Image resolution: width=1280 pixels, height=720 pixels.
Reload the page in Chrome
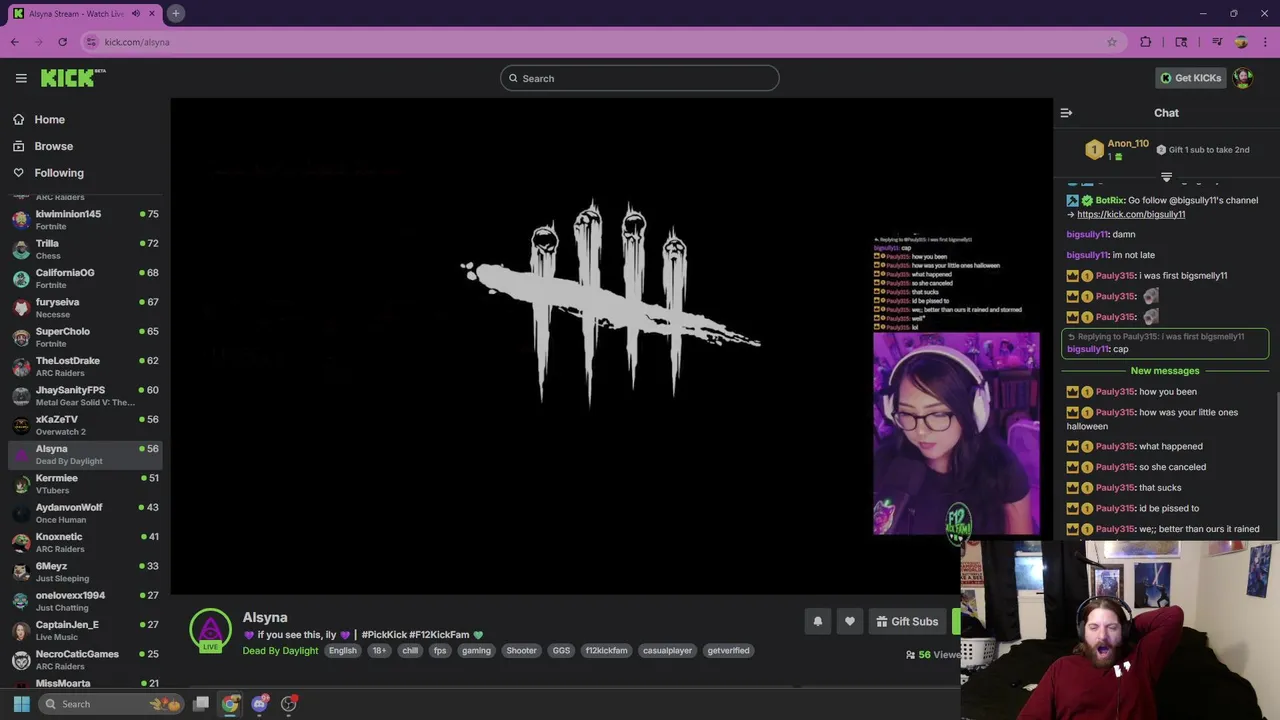pyautogui.click(x=62, y=42)
